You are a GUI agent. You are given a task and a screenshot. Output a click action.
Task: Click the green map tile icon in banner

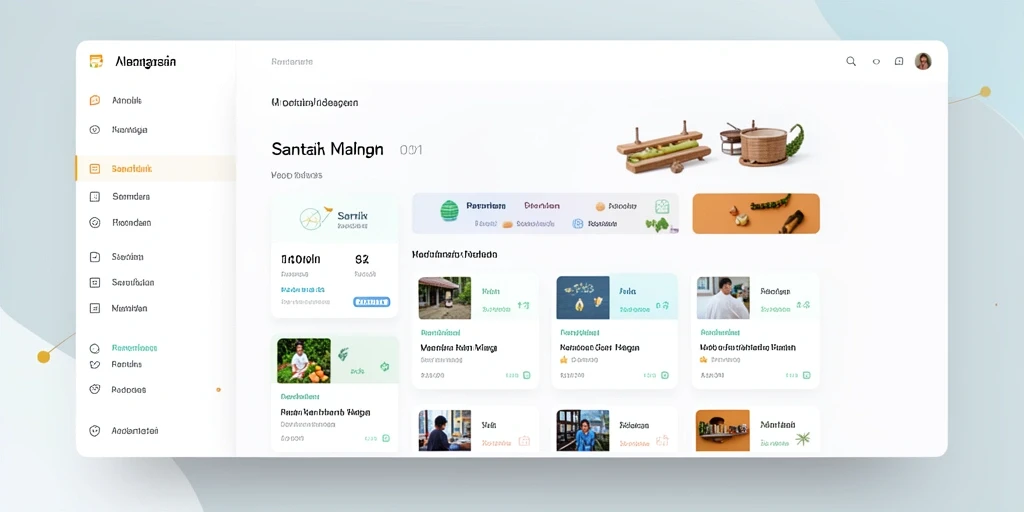tap(662, 207)
